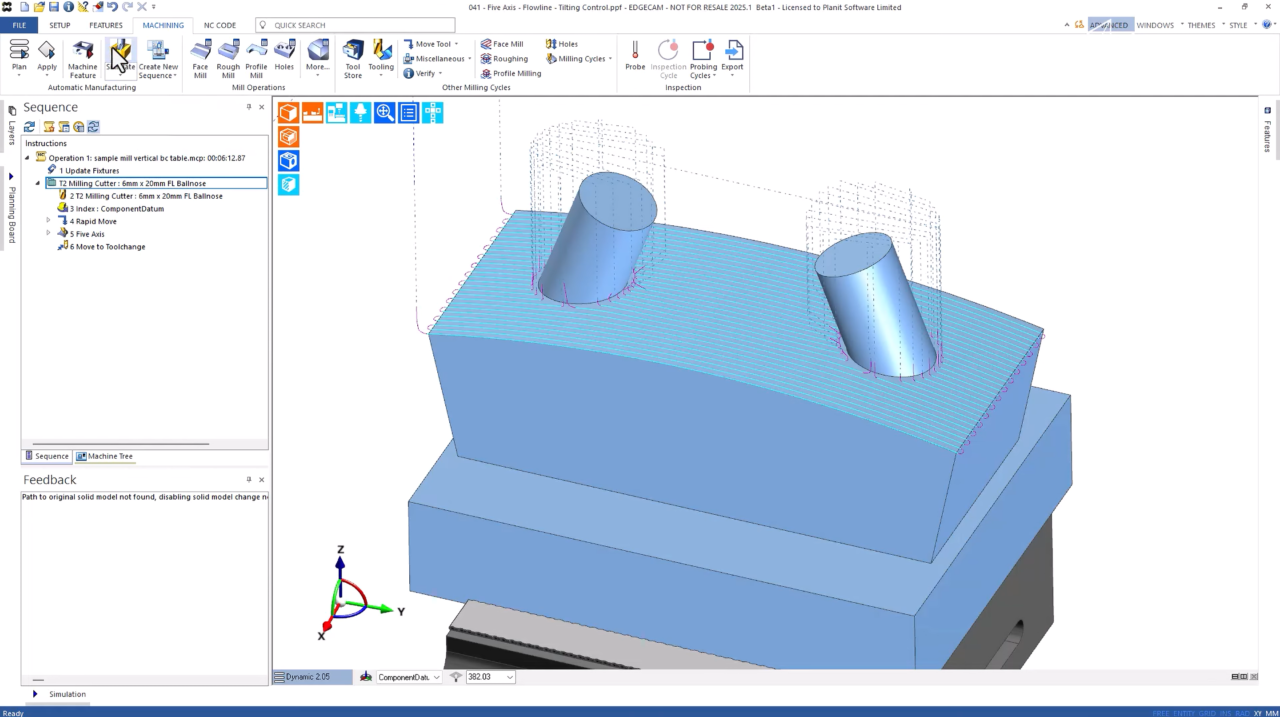Open the Plan tool in the ribbon
The image size is (1280, 717).
[19, 57]
